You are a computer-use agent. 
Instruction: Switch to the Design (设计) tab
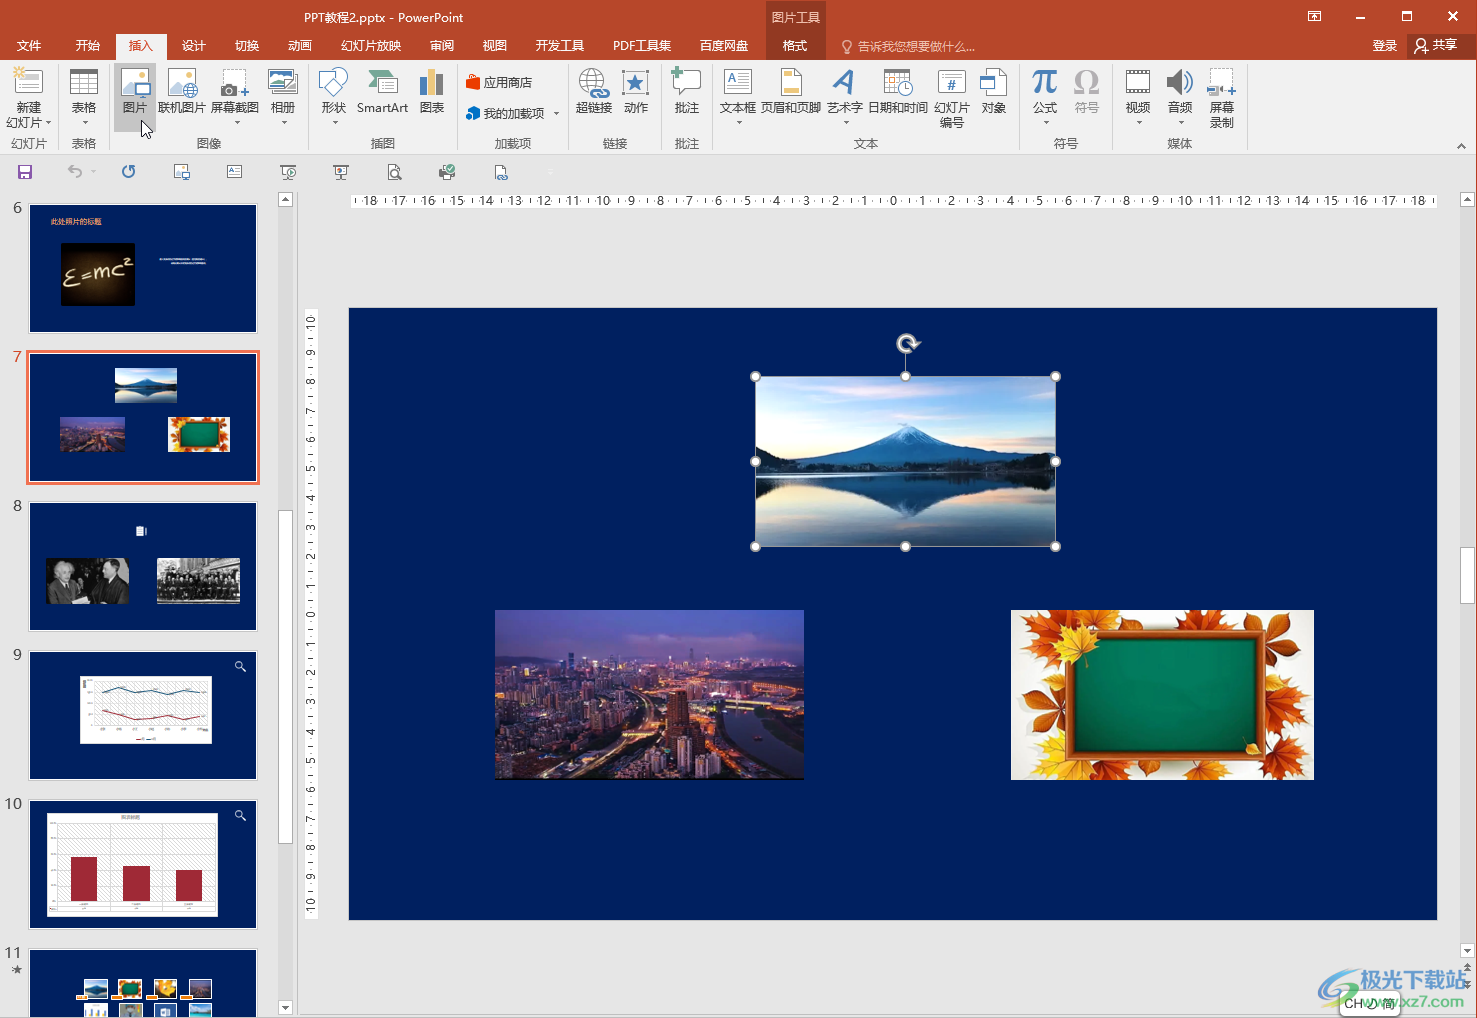click(194, 46)
